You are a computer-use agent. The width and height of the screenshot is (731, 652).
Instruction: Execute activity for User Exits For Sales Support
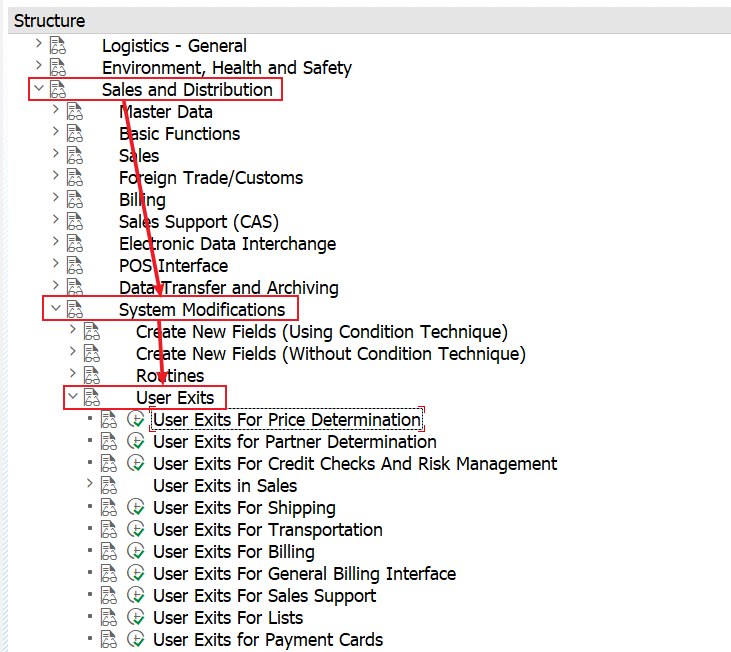[136, 595]
